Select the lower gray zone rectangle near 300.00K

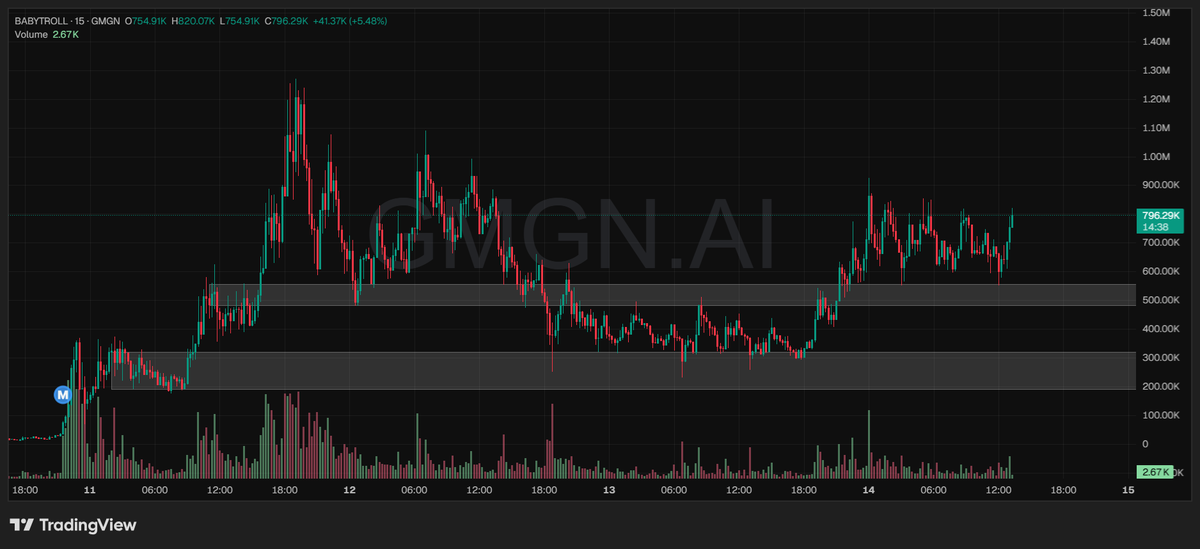pos(622,370)
